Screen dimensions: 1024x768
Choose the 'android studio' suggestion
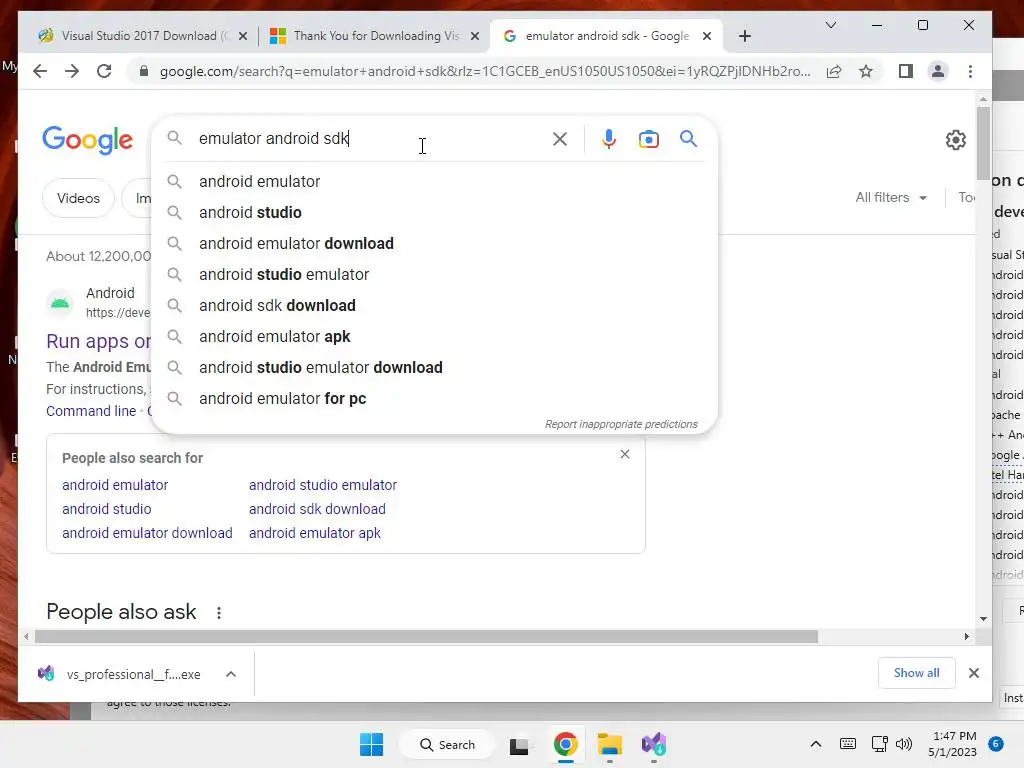pos(434,212)
